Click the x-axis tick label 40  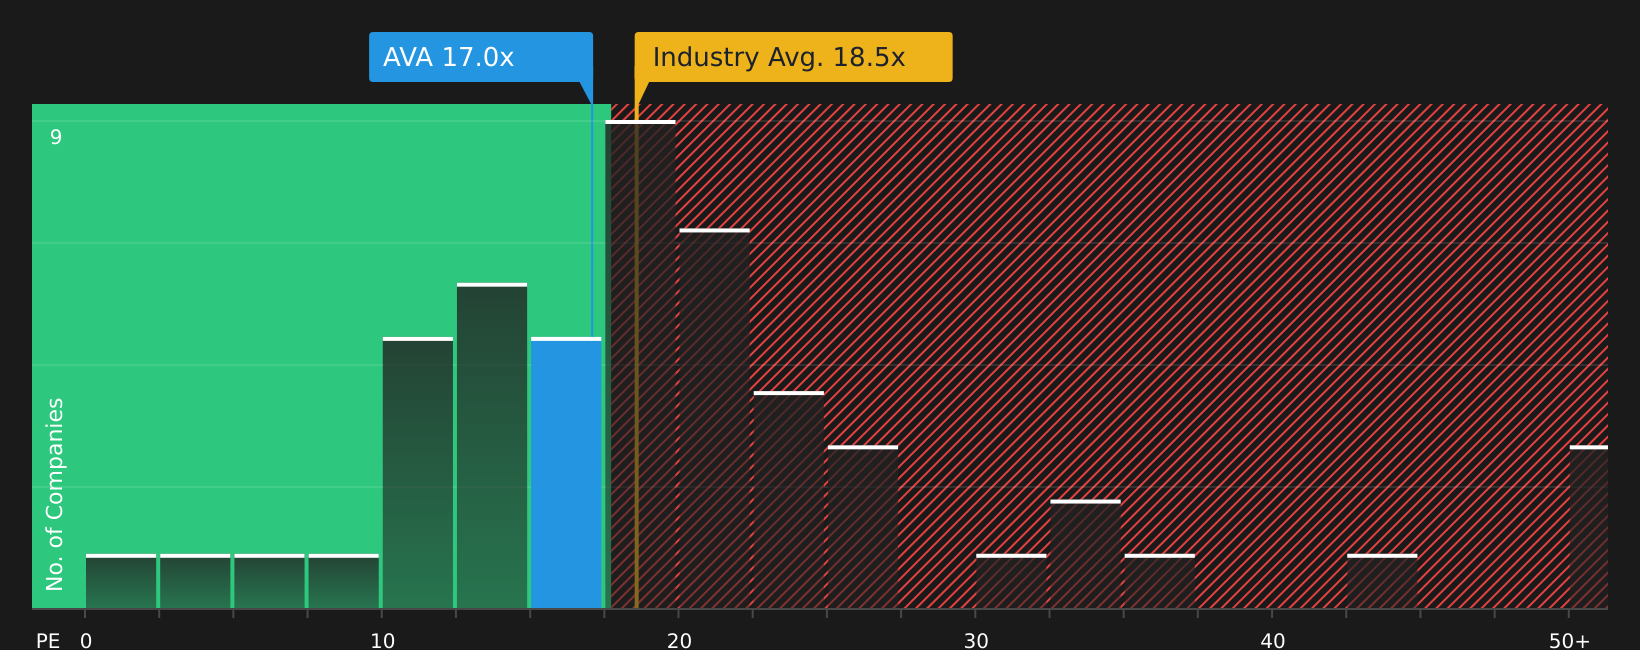point(1273,641)
